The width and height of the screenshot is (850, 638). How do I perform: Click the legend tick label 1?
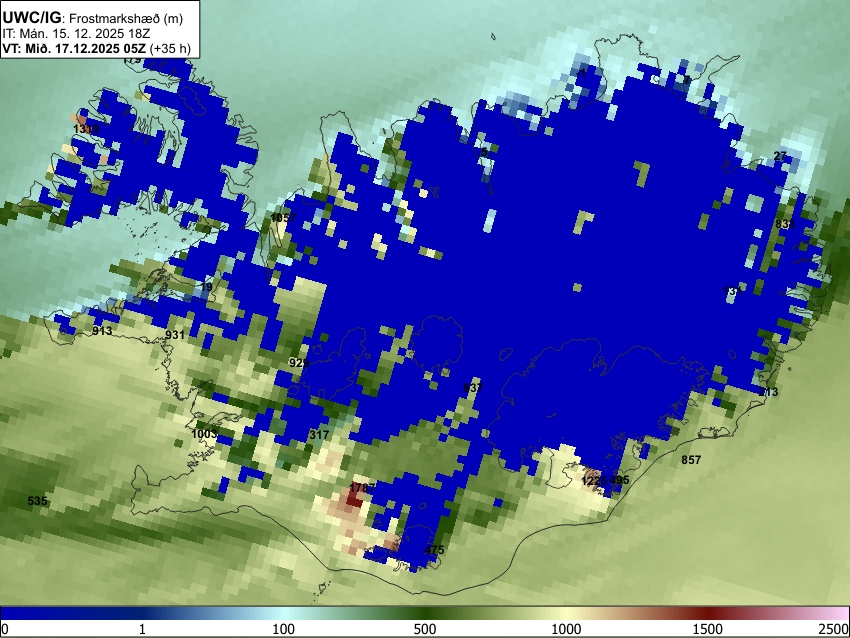[x=142, y=629]
